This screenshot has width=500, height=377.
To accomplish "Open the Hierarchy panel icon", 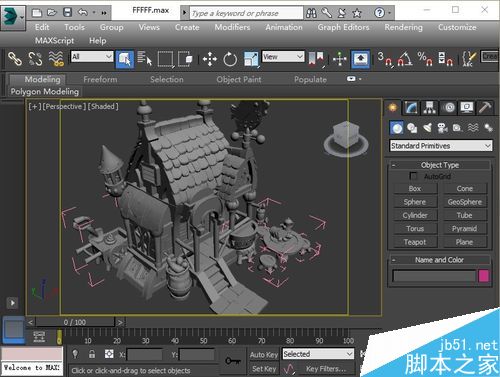I will click(430, 108).
